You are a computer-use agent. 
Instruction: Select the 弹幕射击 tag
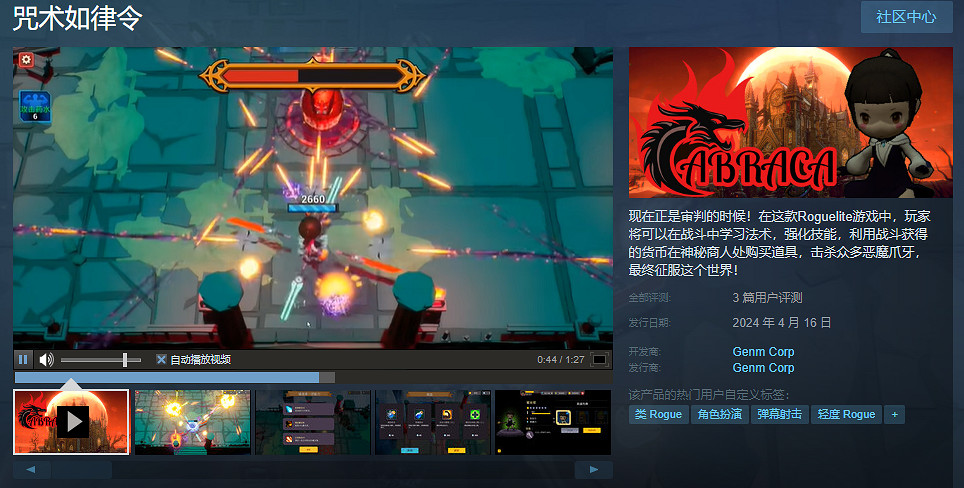point(779,414)
